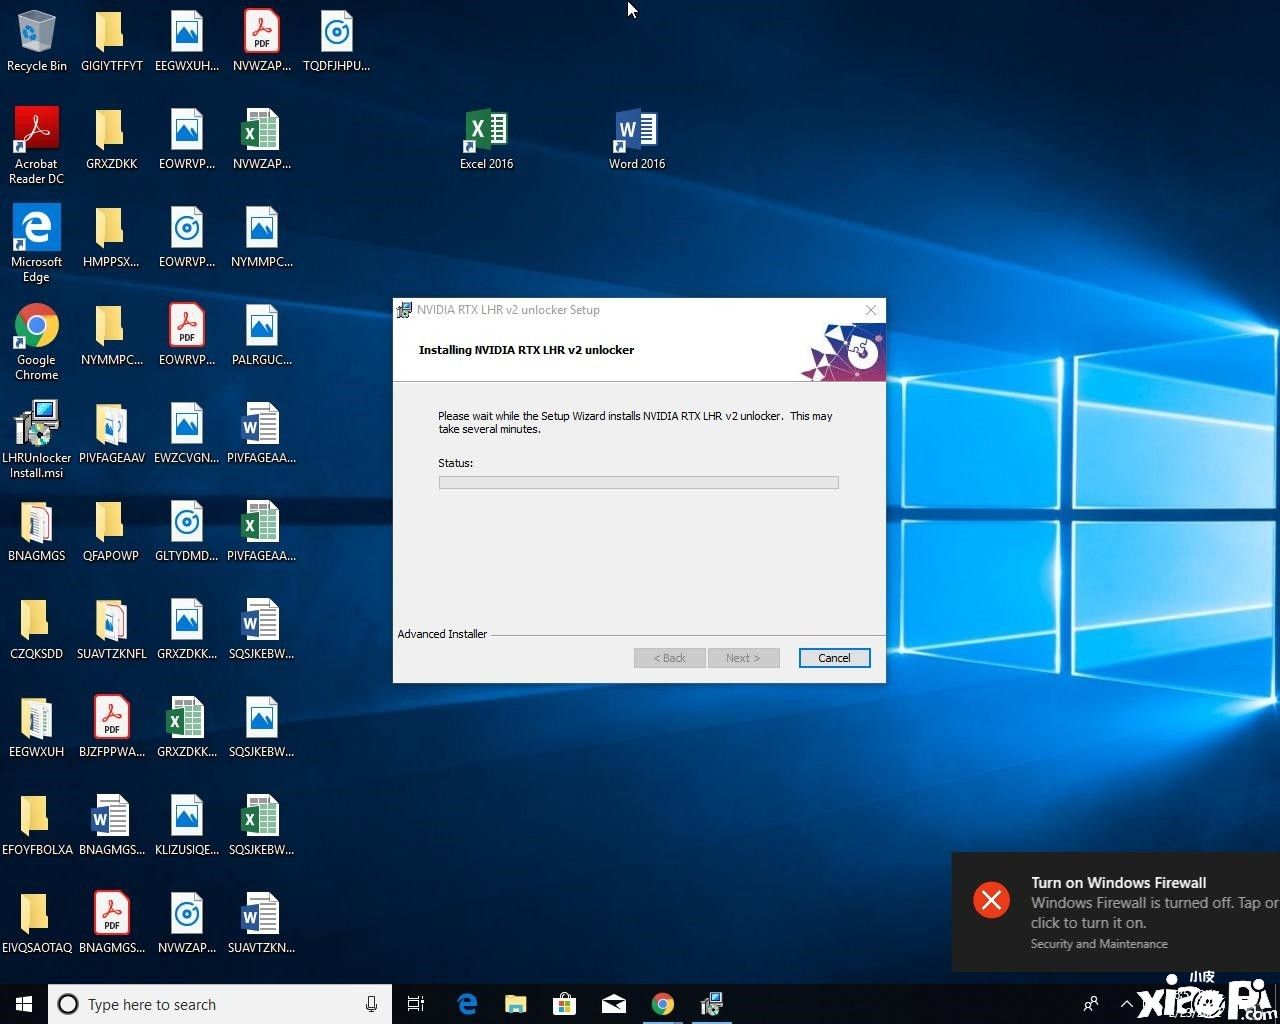The height and width of the screenshot is (1024, 1280).
Task: Close the NVIDIA RTX LHR unlocker Setup dialog
Action: (871, 310)
